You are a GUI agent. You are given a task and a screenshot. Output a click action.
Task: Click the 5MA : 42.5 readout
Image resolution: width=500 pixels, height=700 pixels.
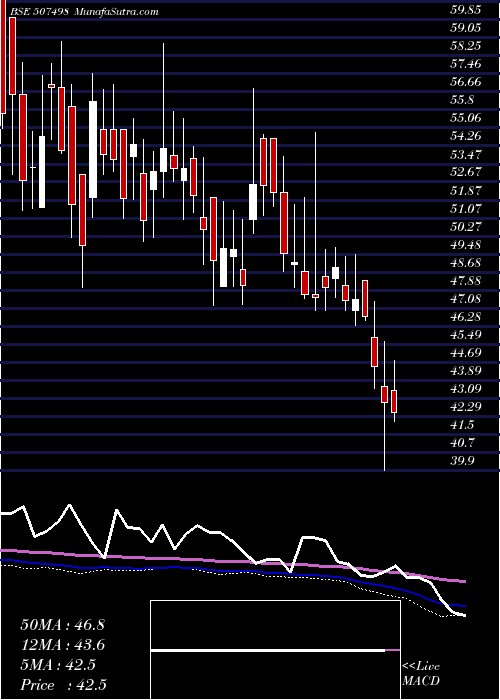[58, 665]
